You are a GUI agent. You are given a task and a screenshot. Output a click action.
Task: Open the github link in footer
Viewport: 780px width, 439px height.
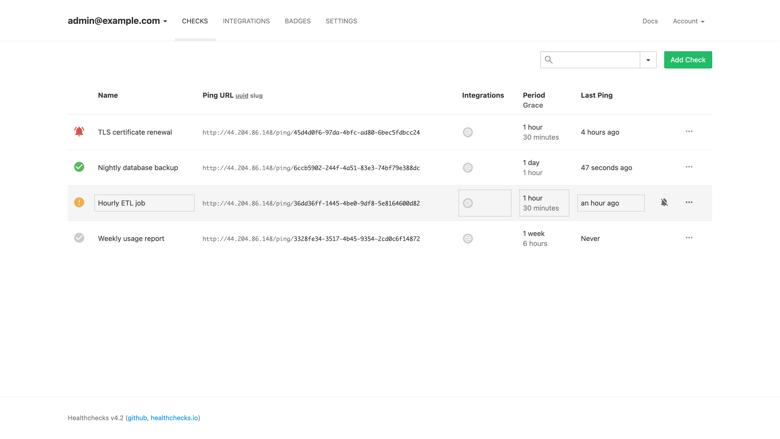[x=137, y=418]
